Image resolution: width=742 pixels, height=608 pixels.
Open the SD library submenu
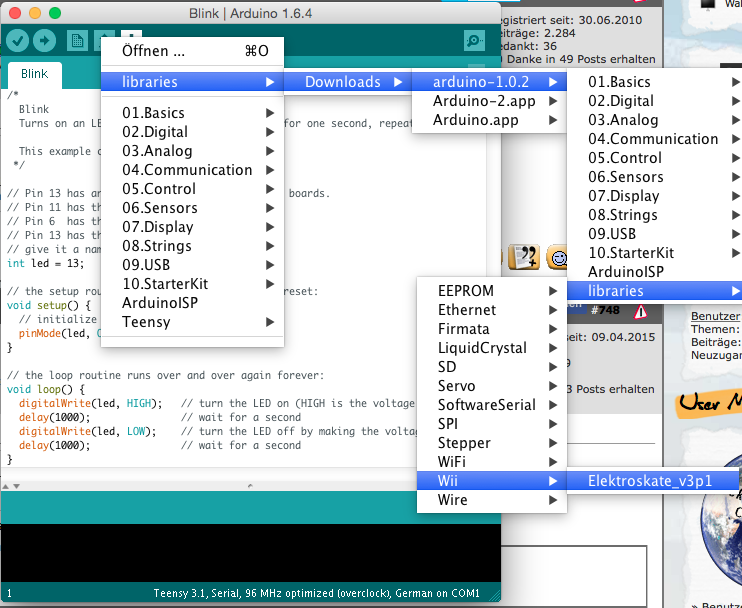(x=492, y=367)
